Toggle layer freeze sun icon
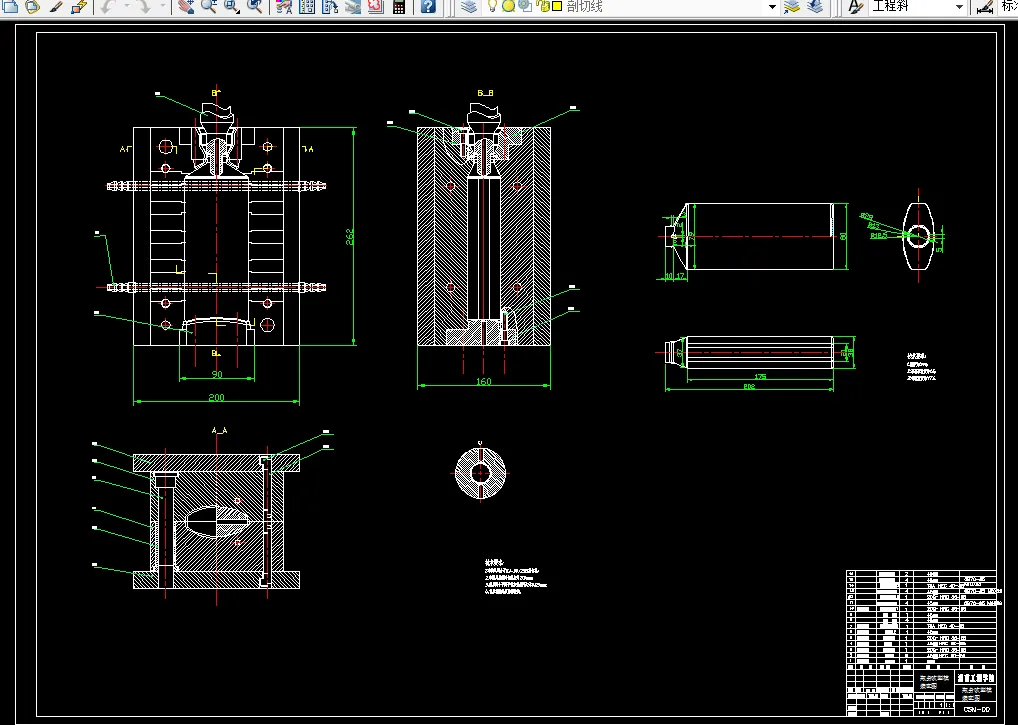 click(x=509, y=6)
